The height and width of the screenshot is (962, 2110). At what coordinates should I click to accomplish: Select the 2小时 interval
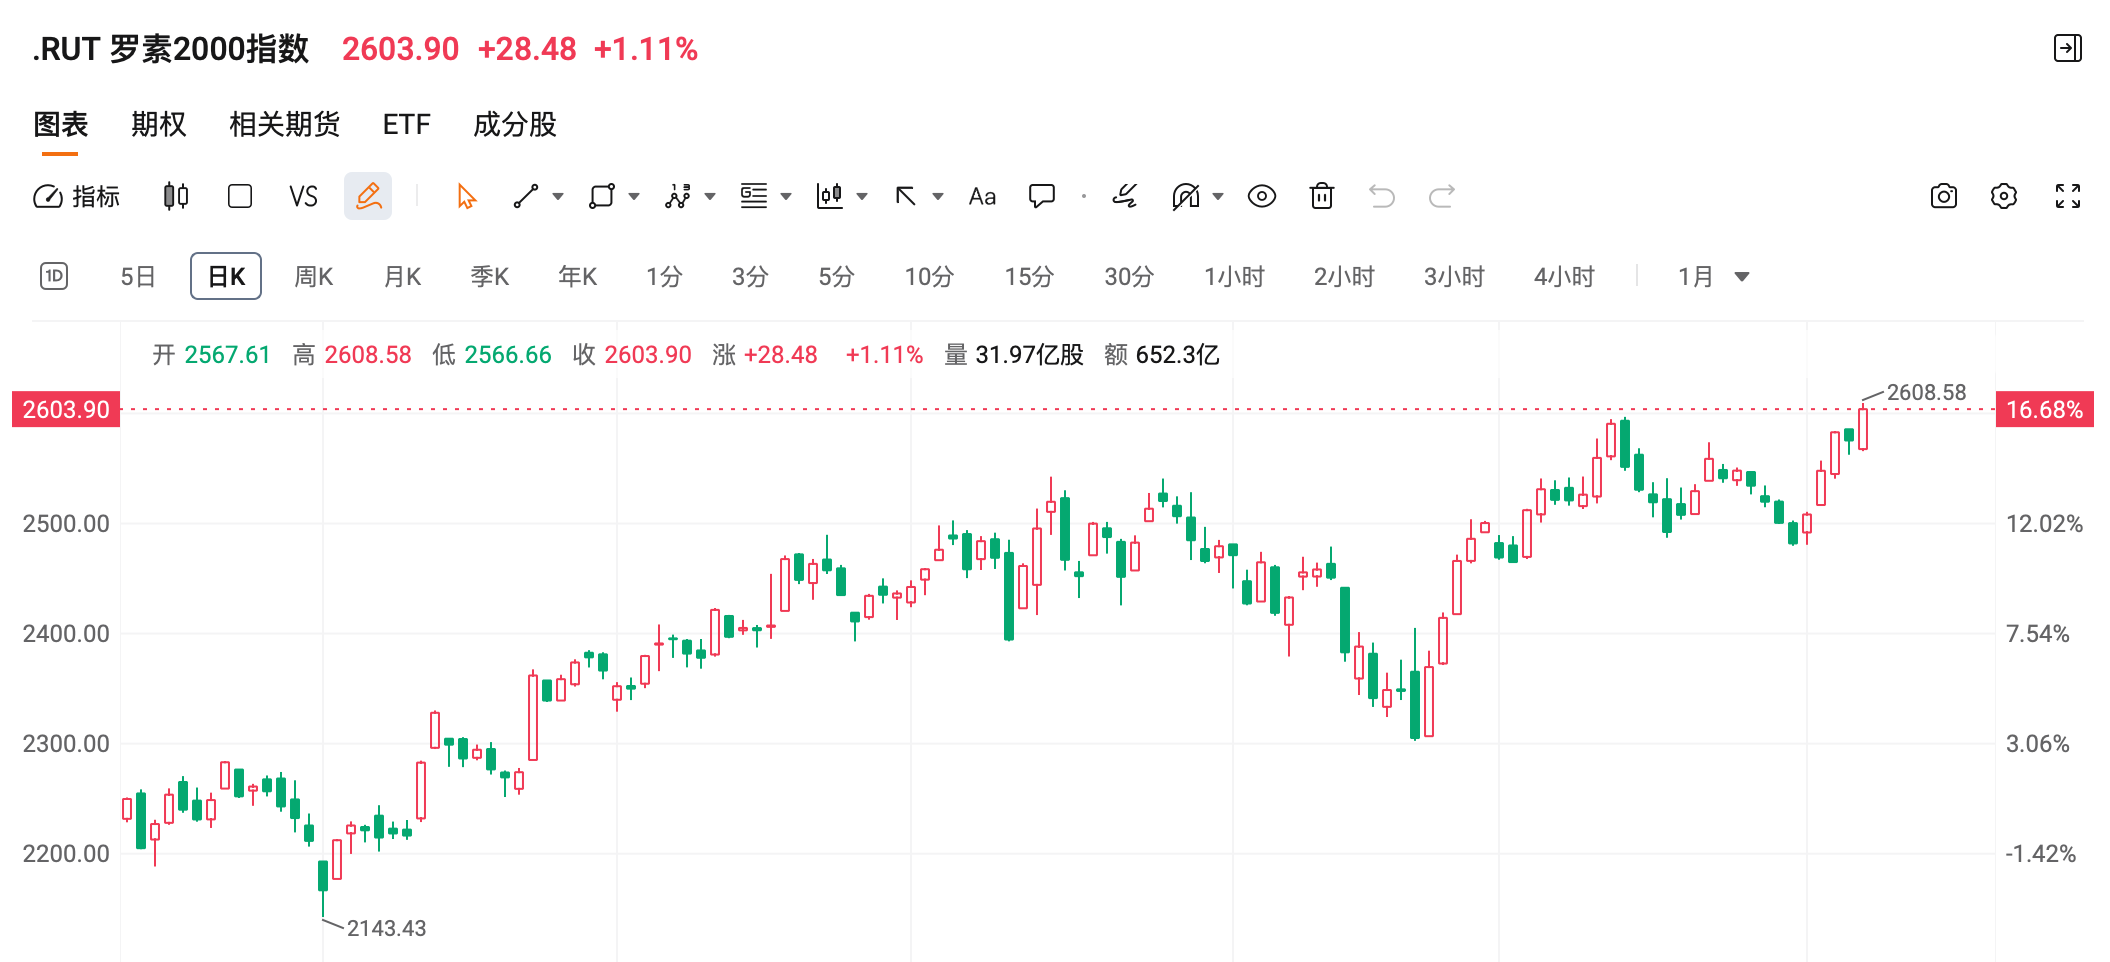point(1345,277)
